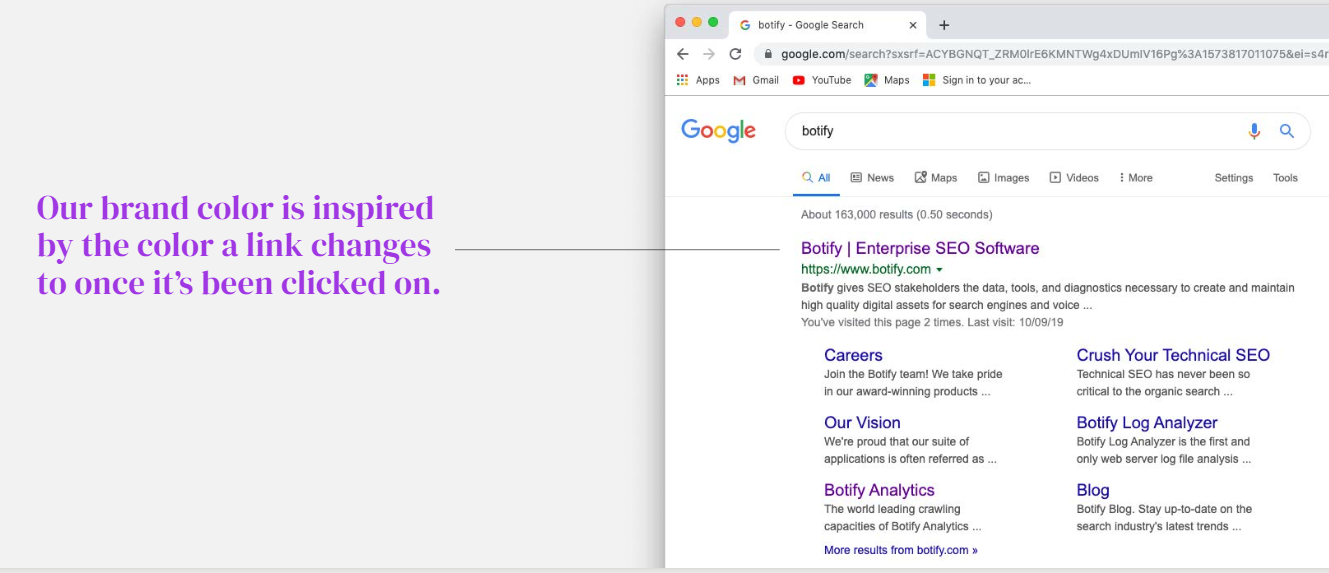Click the Google logo

[x=718, y=131]
